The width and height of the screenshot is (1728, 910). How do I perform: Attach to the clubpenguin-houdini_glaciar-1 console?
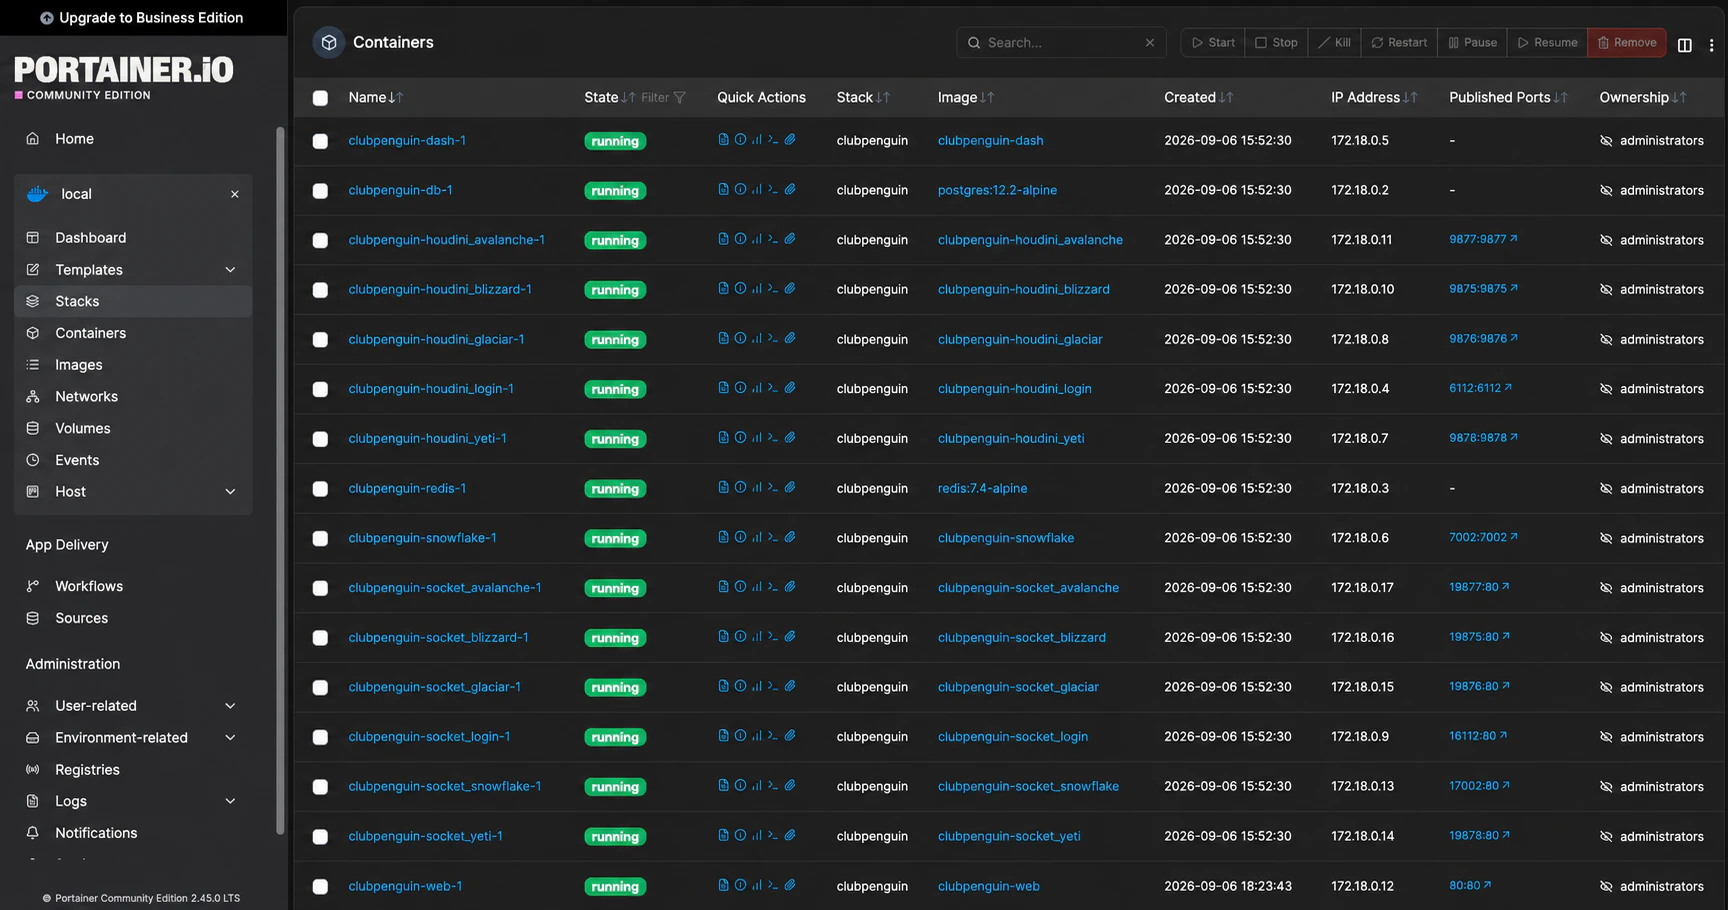pos(790,339)
